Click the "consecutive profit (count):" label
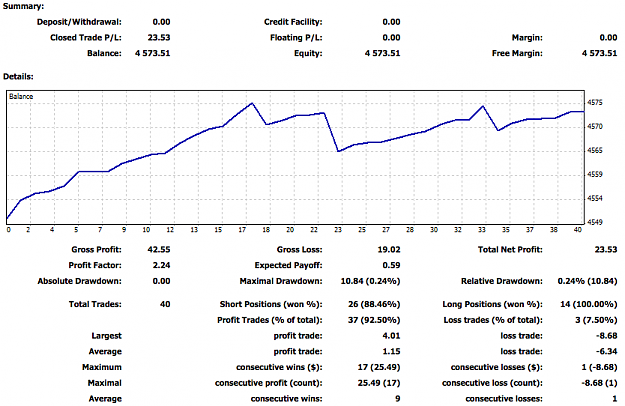 (x=269, y=383)
